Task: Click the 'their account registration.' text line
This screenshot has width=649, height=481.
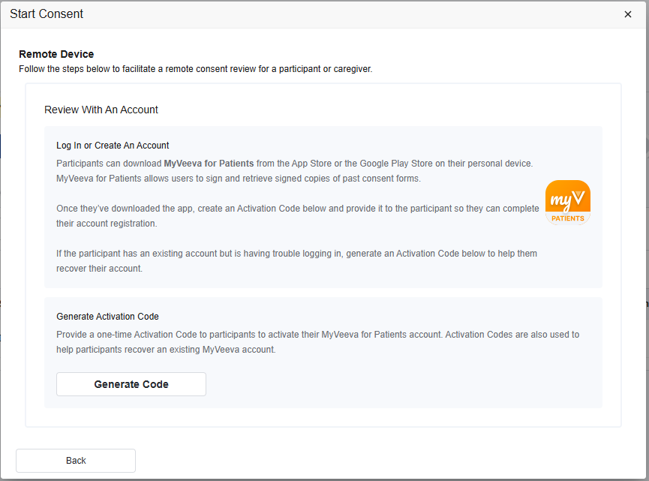Action: click(107, 224)
